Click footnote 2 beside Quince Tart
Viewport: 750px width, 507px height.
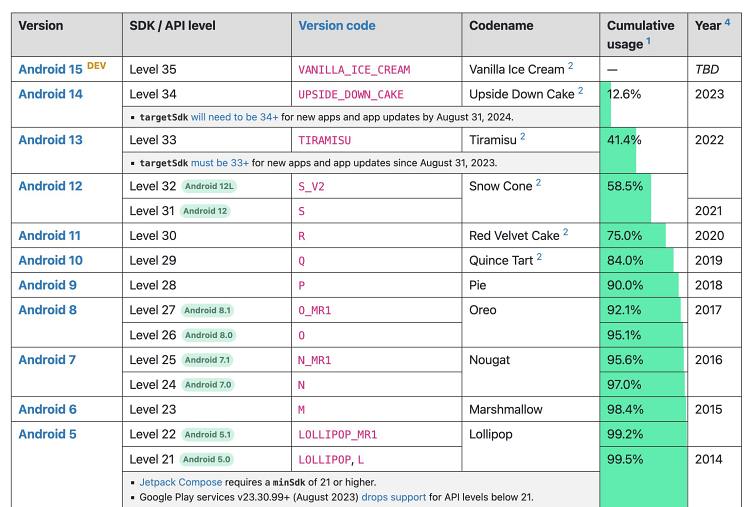tap(539, 257)
